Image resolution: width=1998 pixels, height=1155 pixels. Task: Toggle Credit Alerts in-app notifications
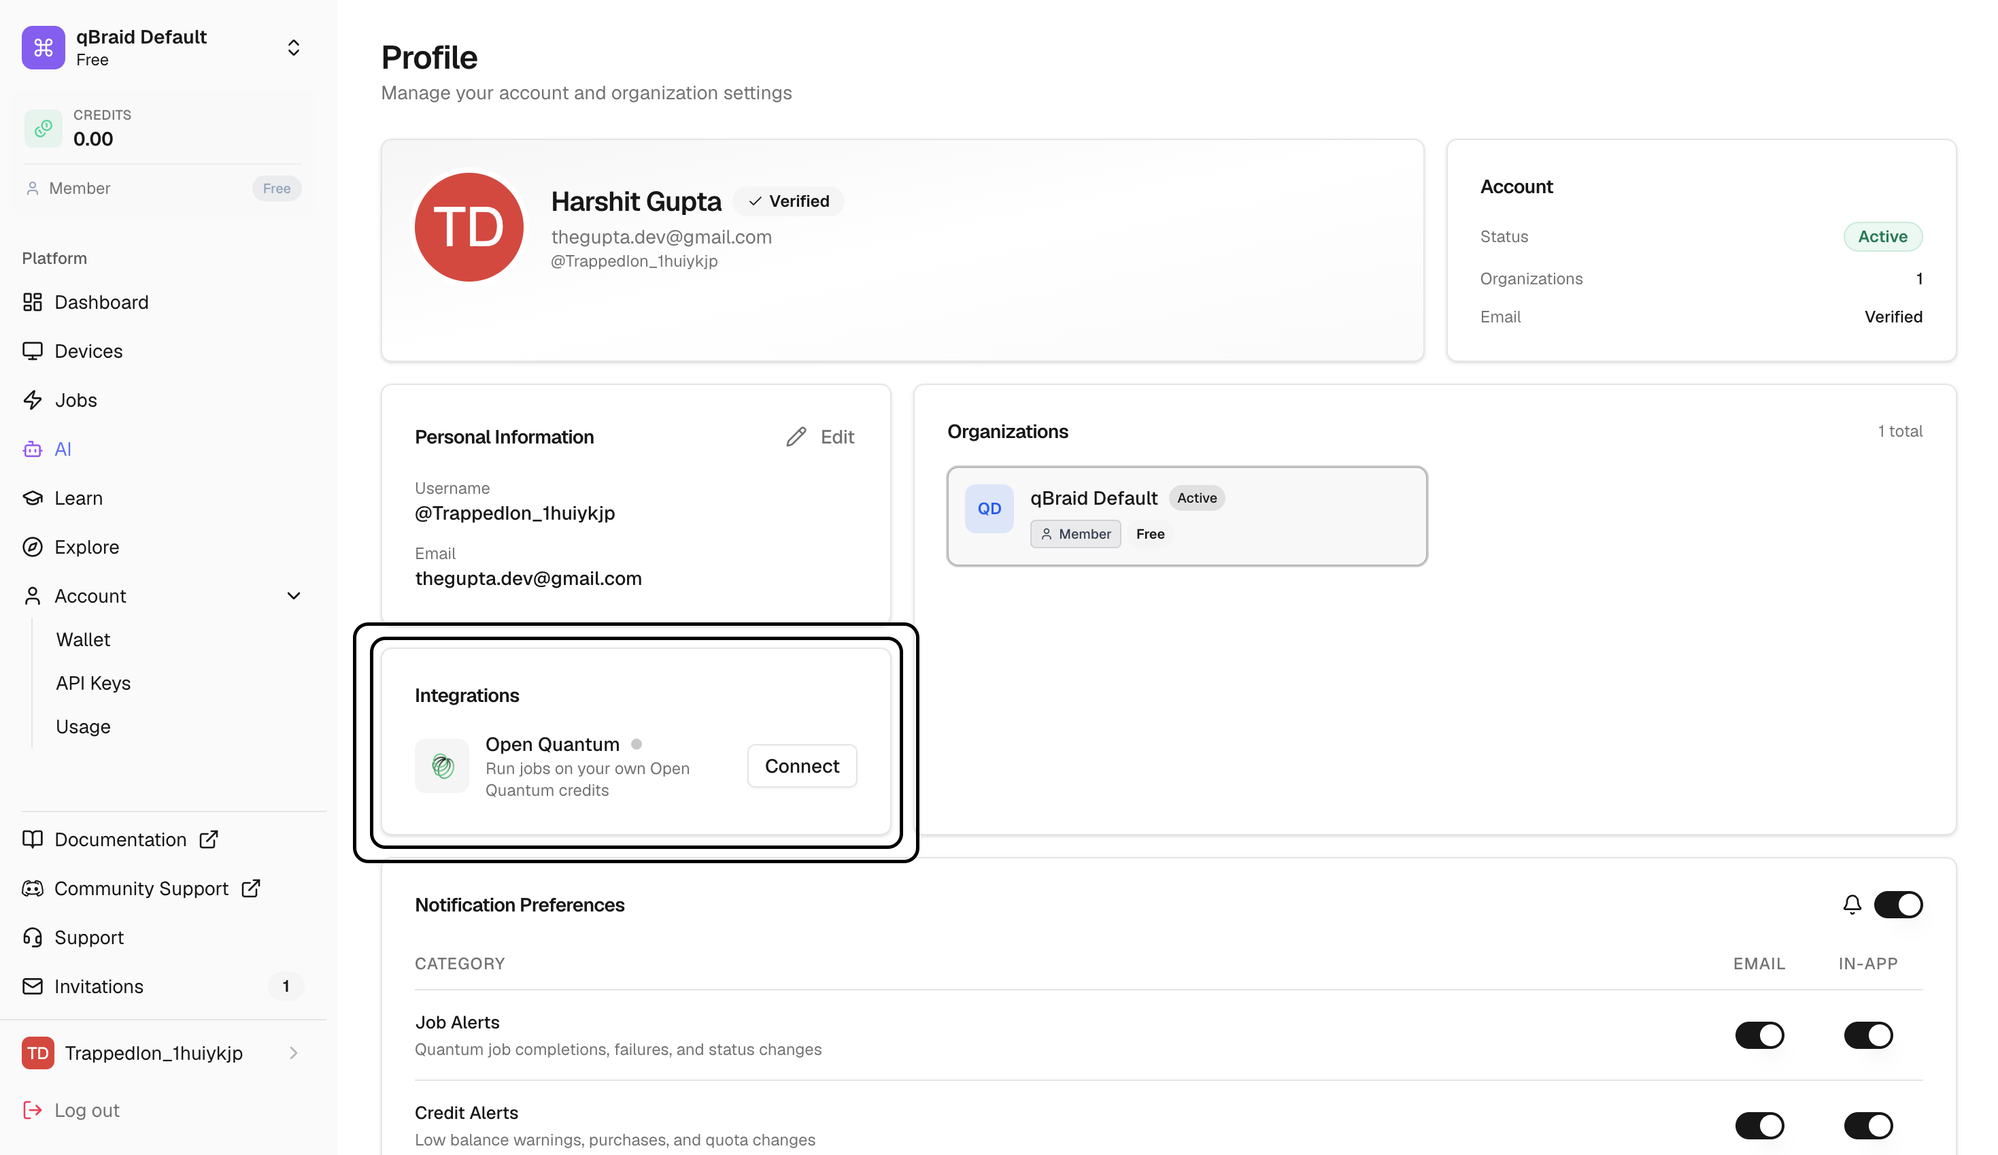[1868, 1126]
